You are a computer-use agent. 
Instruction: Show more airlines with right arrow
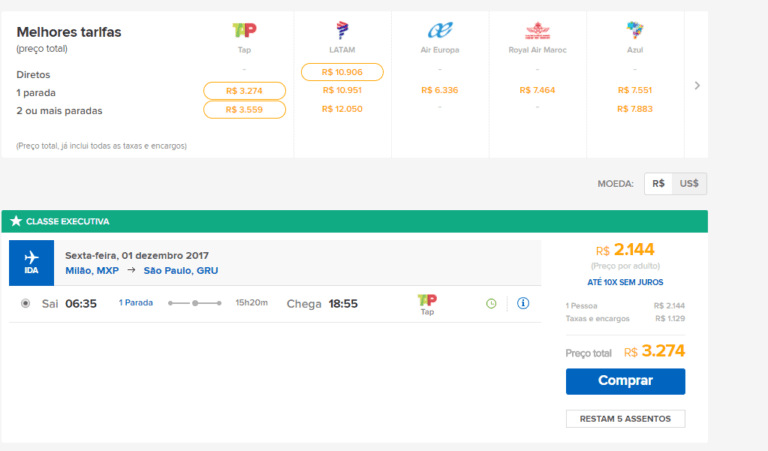697,86
